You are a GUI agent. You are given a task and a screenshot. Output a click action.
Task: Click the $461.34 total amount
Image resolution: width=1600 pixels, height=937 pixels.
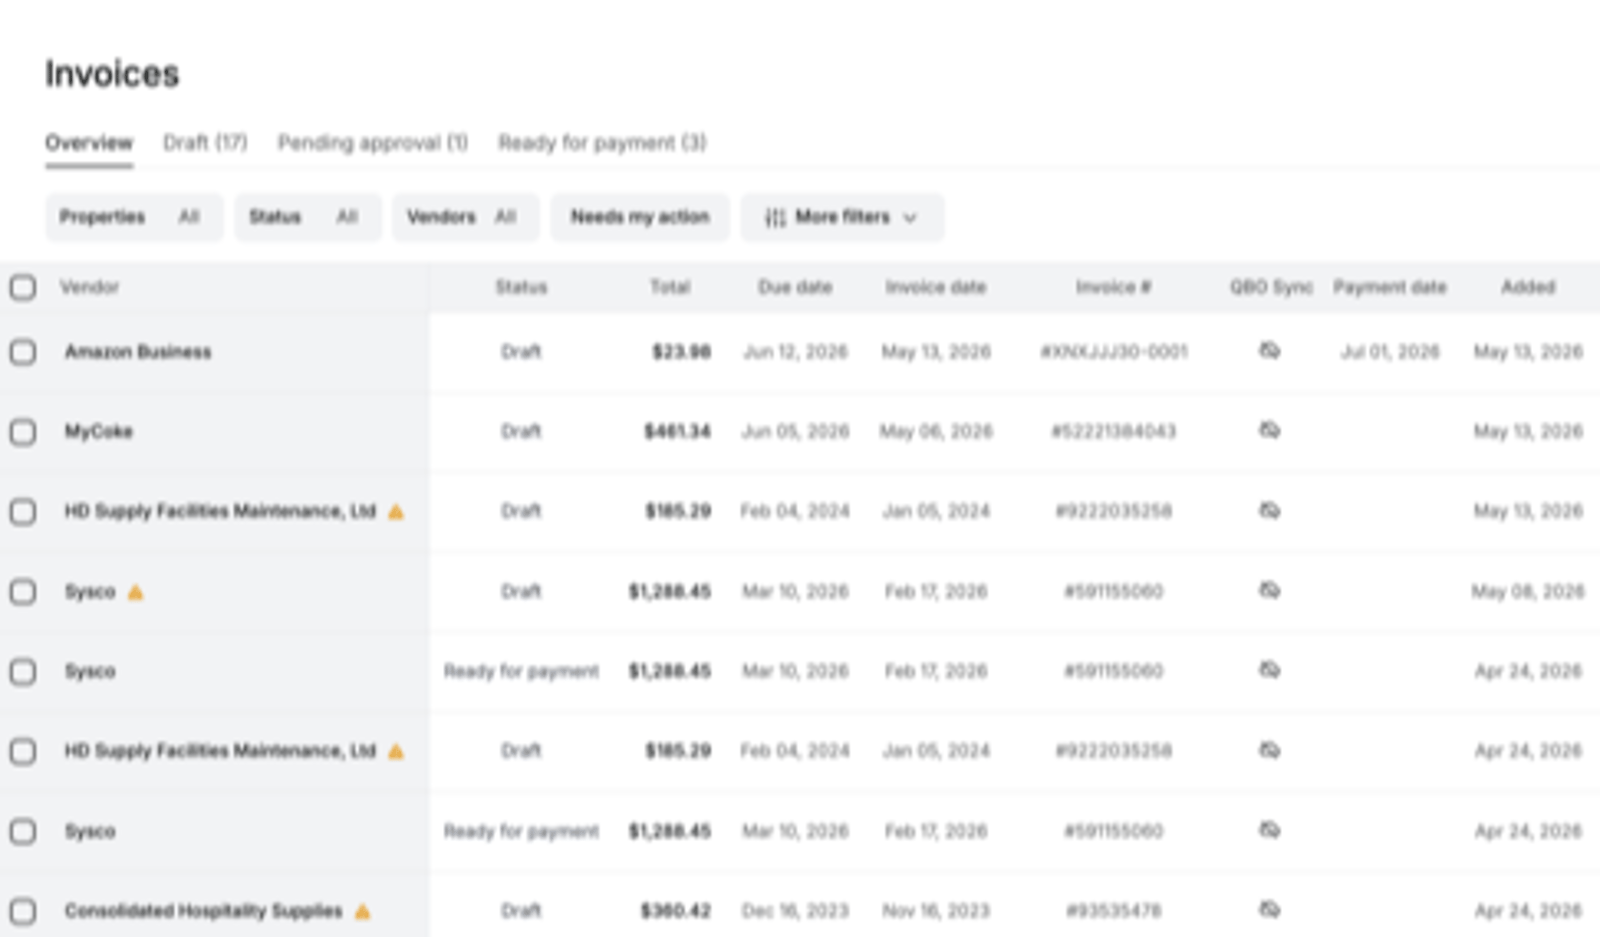click(x=677, y=432)
